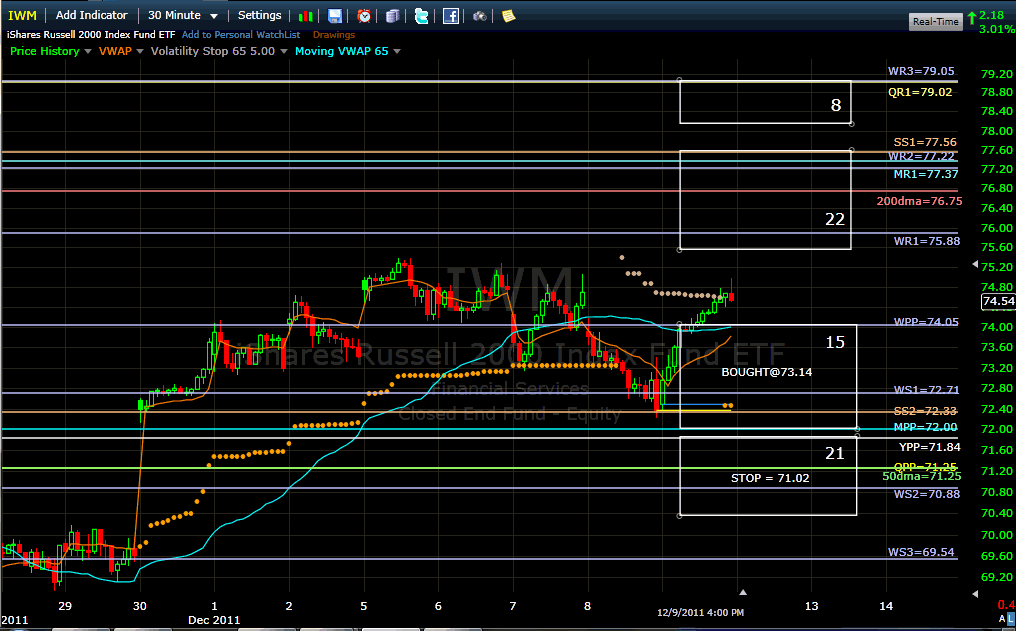Open the 30 Minute timeframe dropdown
The height and width of the screenshot is (631, 1016).
(x=183, y=15)
